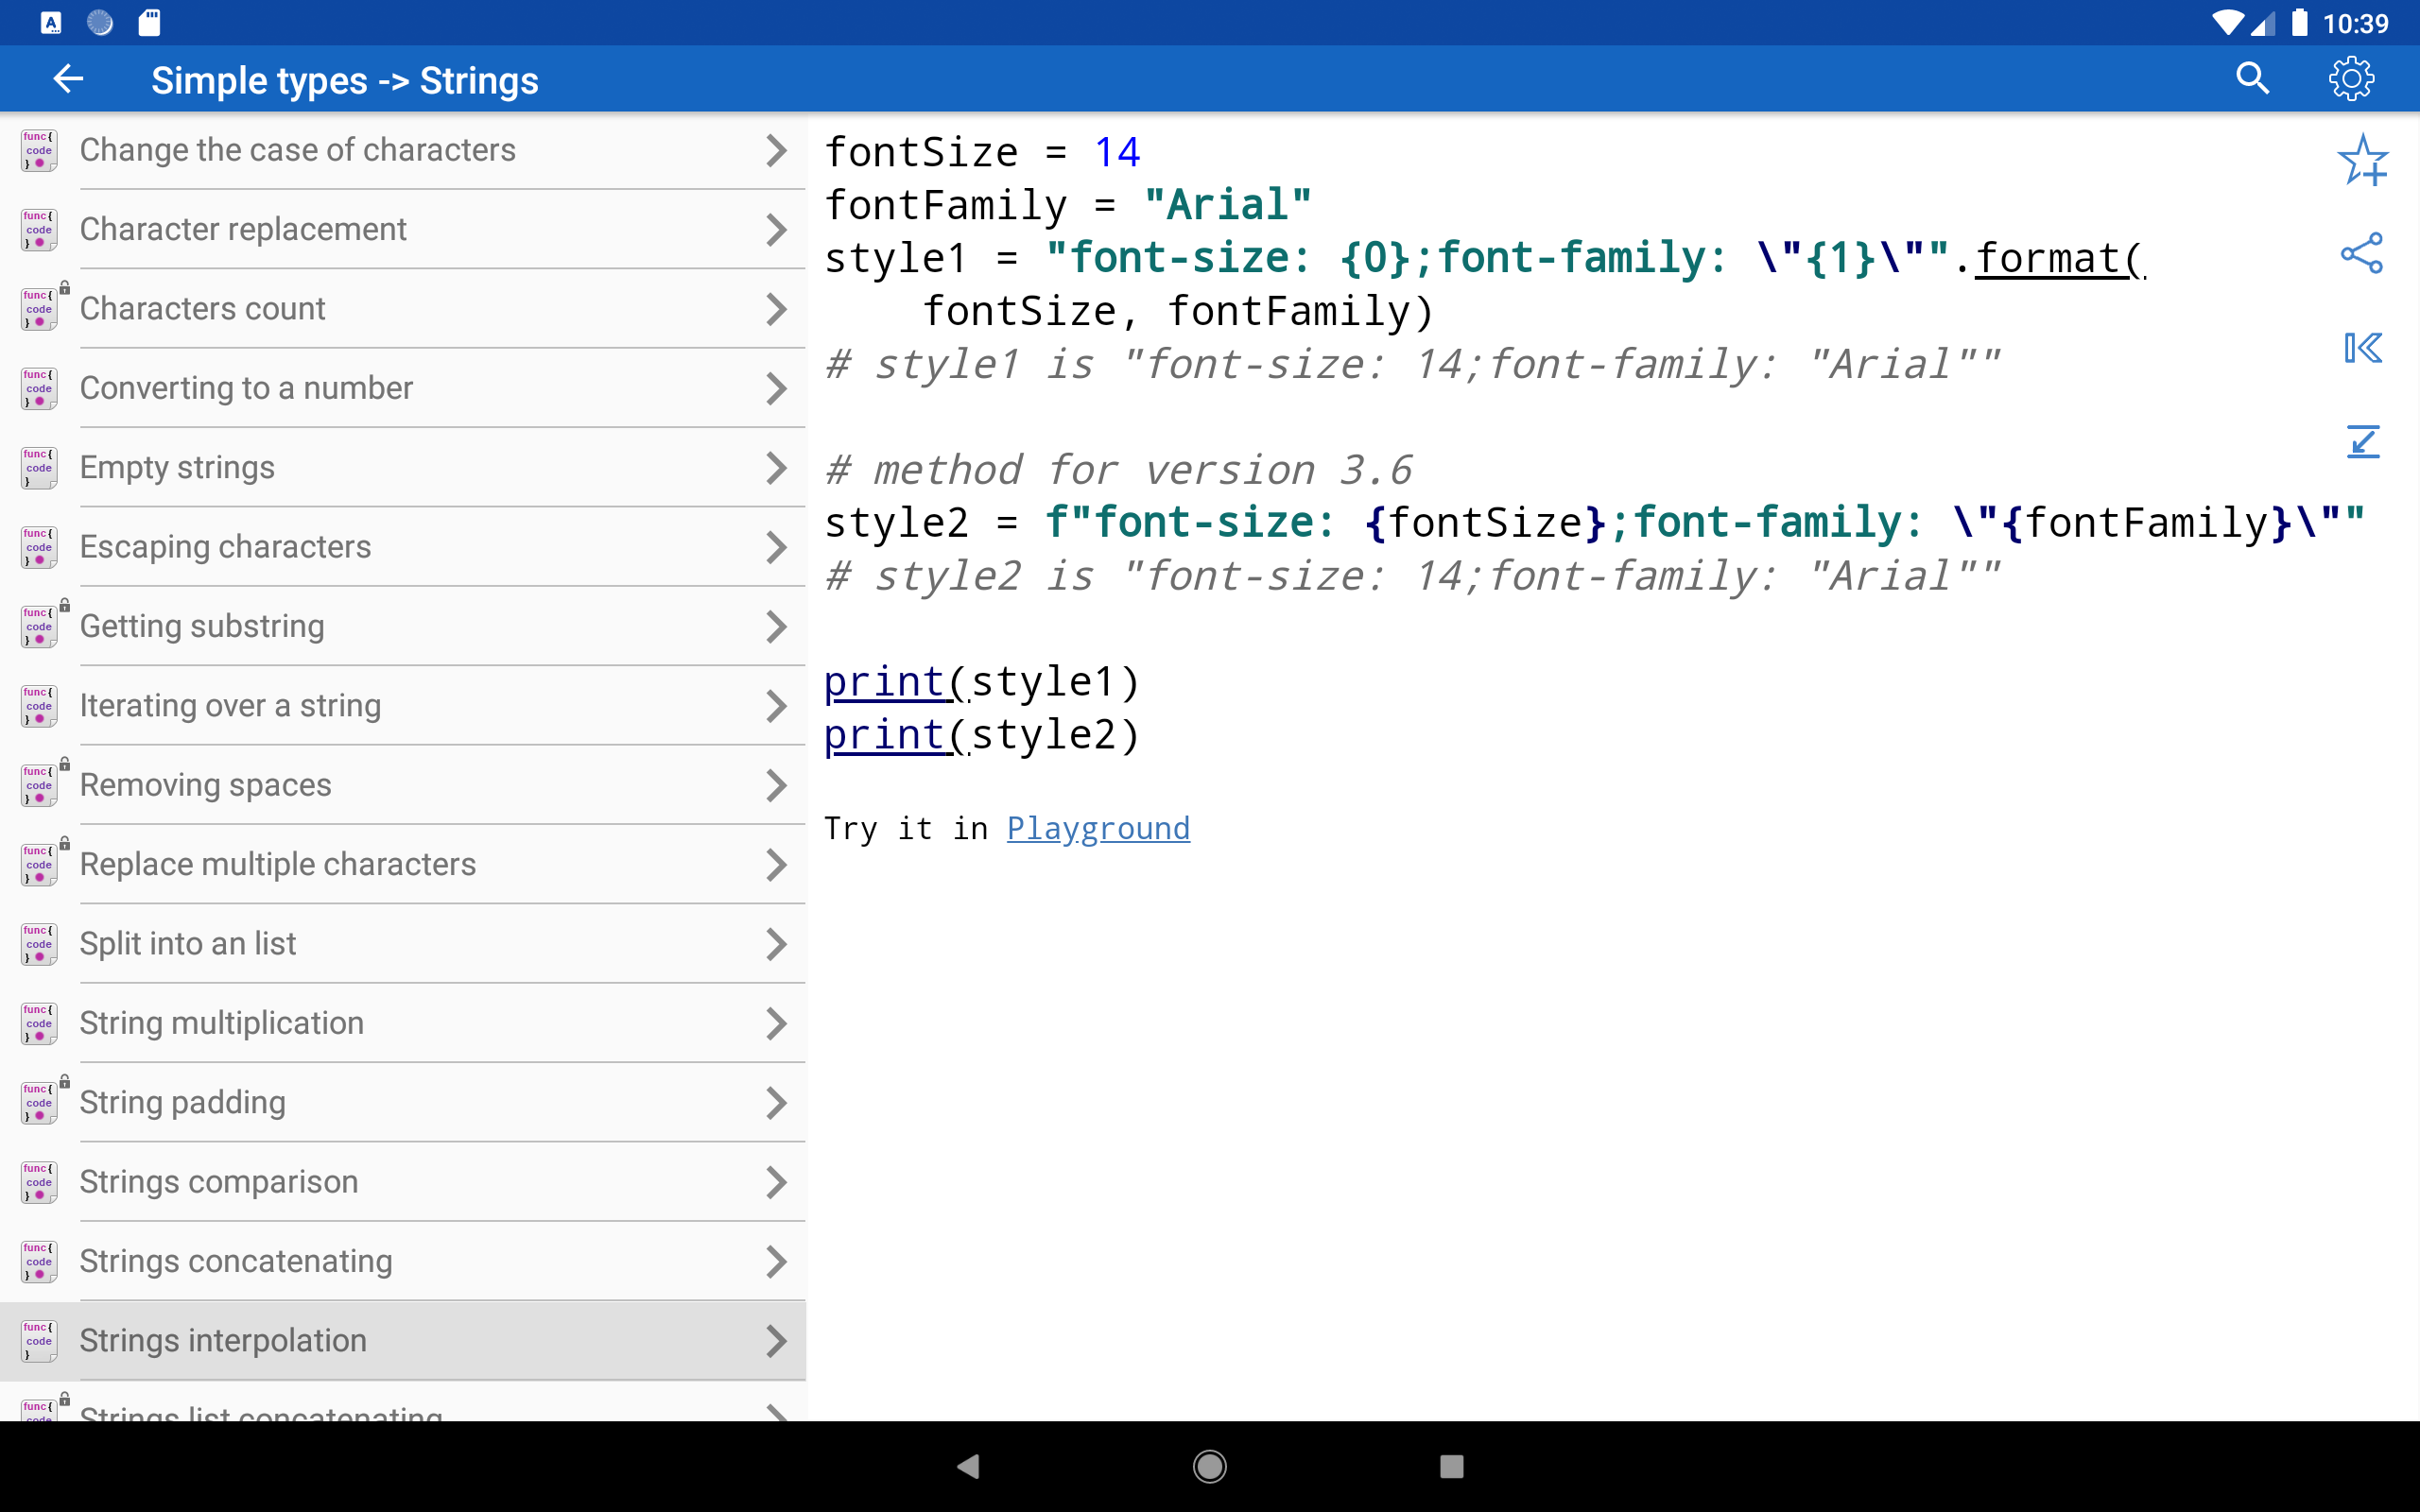2420x1512 pixels.
Task: Open Empty strings topic
Action: pyautogui.click(x=403, y=467)
